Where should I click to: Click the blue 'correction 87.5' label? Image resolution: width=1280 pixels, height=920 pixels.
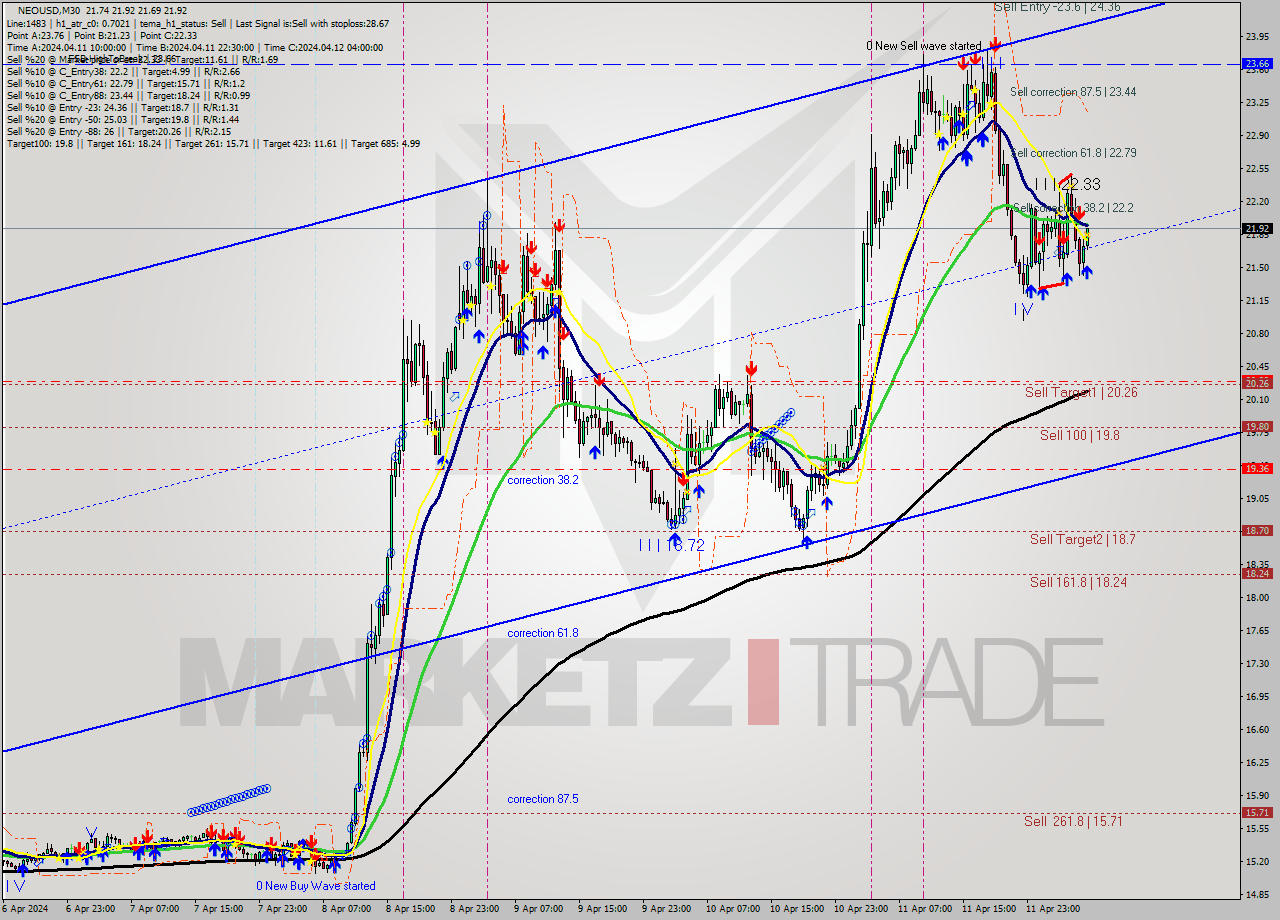coord(542,800)
